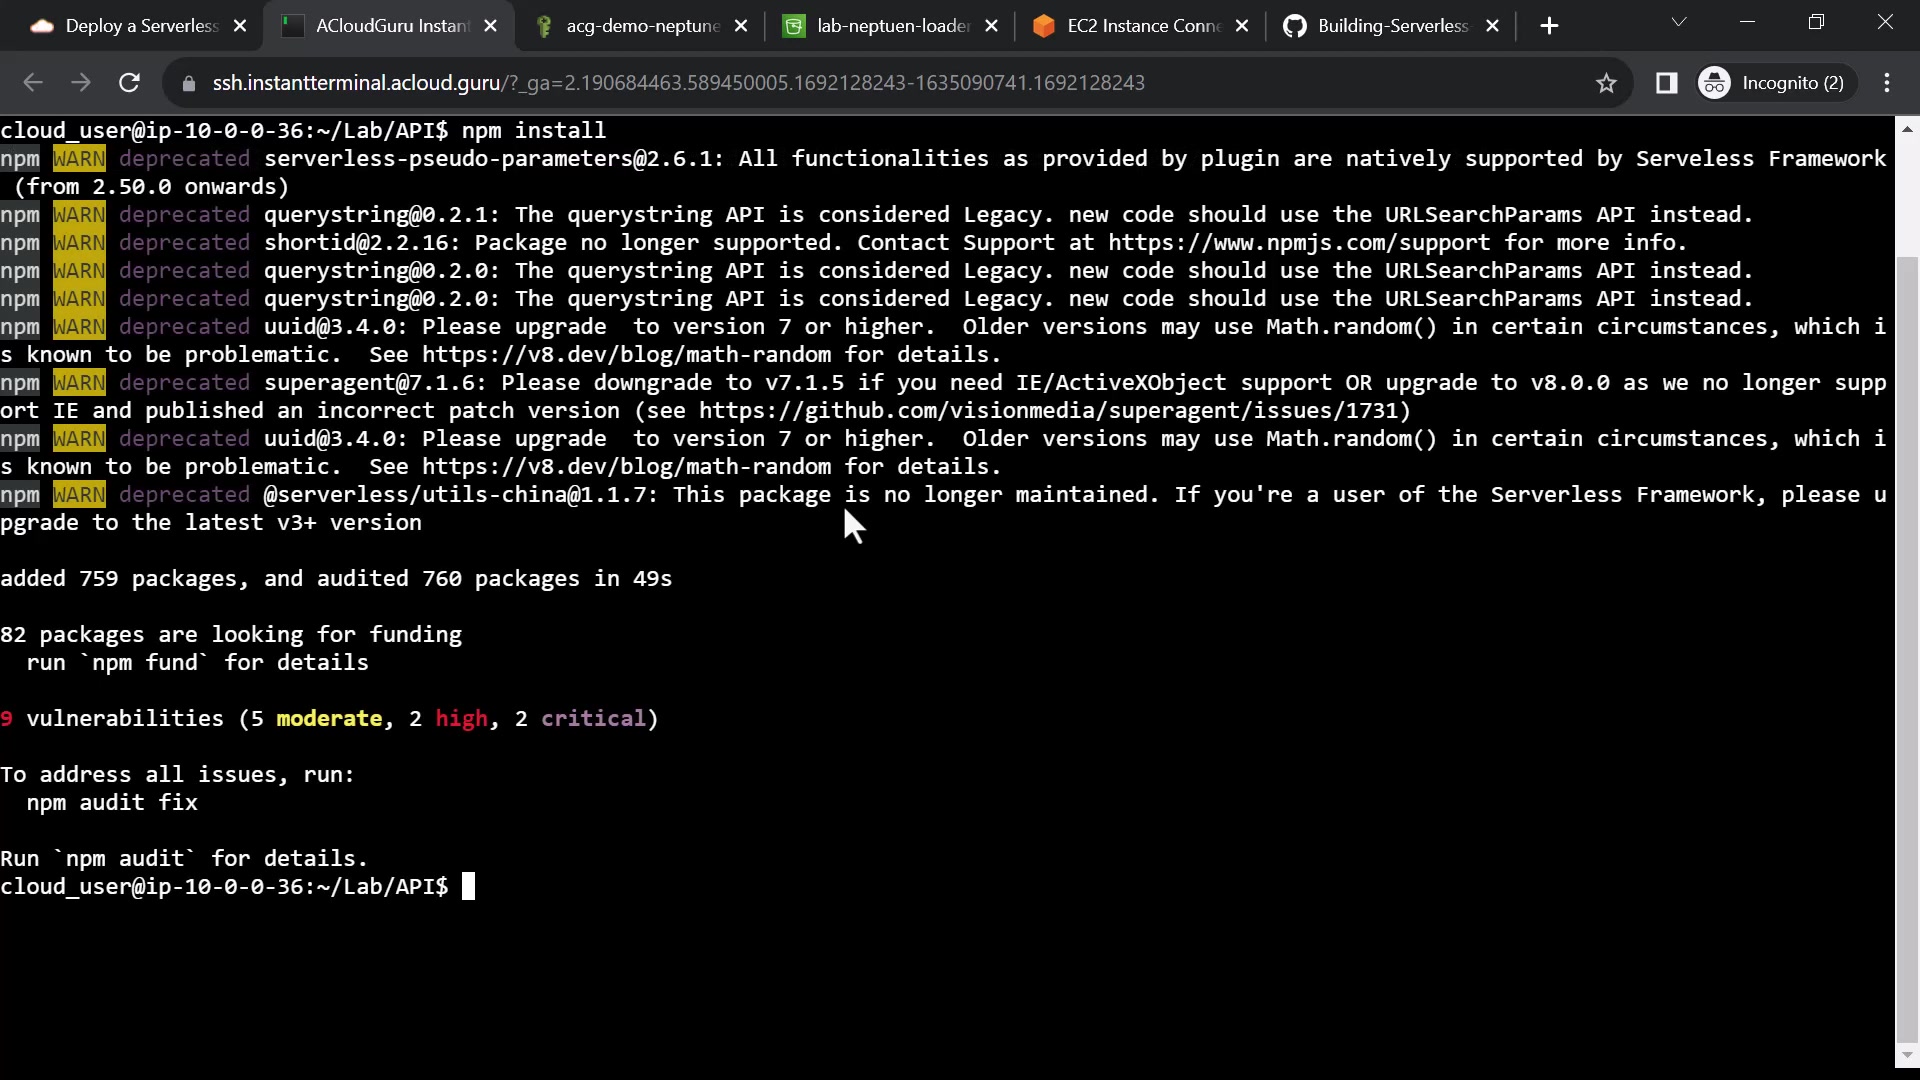This screenshot has height=1080, width=1920.
Task: Bookmark this page with star icon
Action: coord(1606,83)
